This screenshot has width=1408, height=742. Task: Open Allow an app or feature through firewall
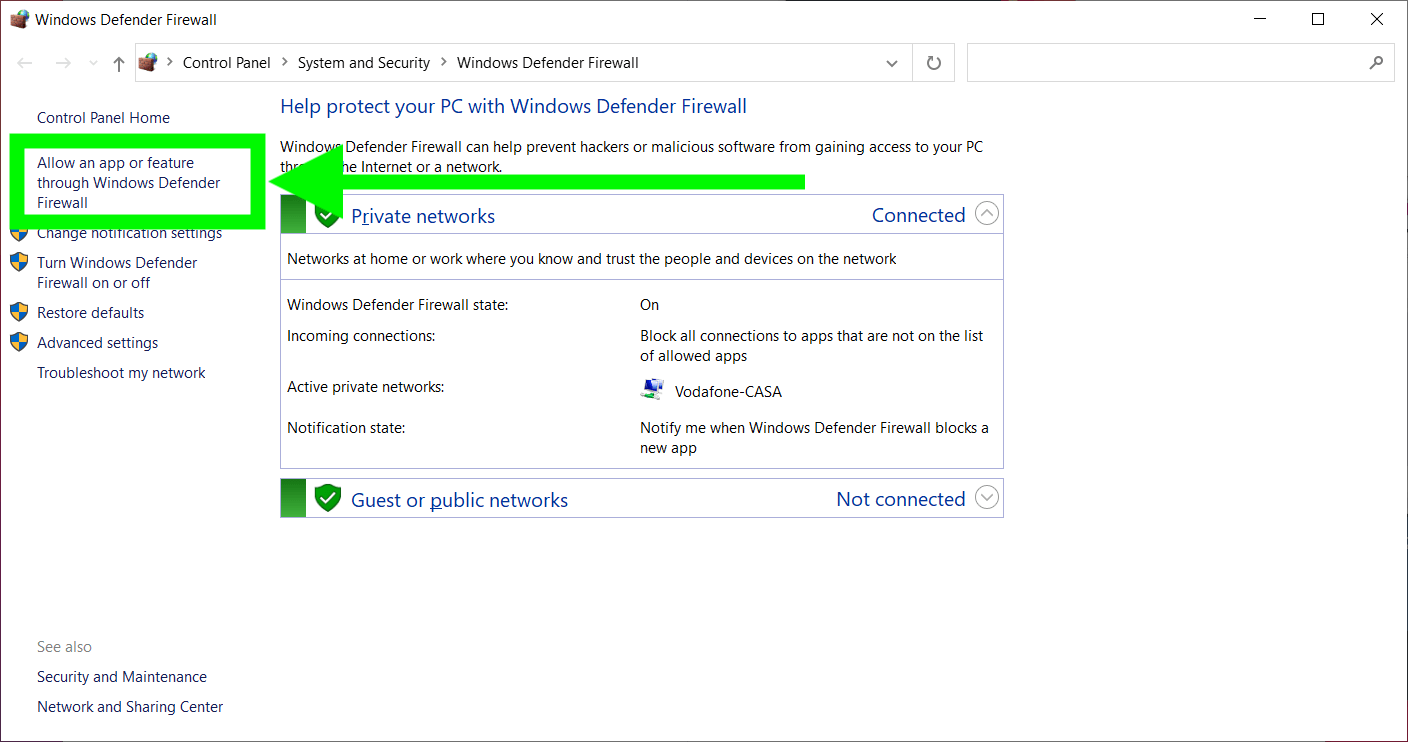point(129,182)
